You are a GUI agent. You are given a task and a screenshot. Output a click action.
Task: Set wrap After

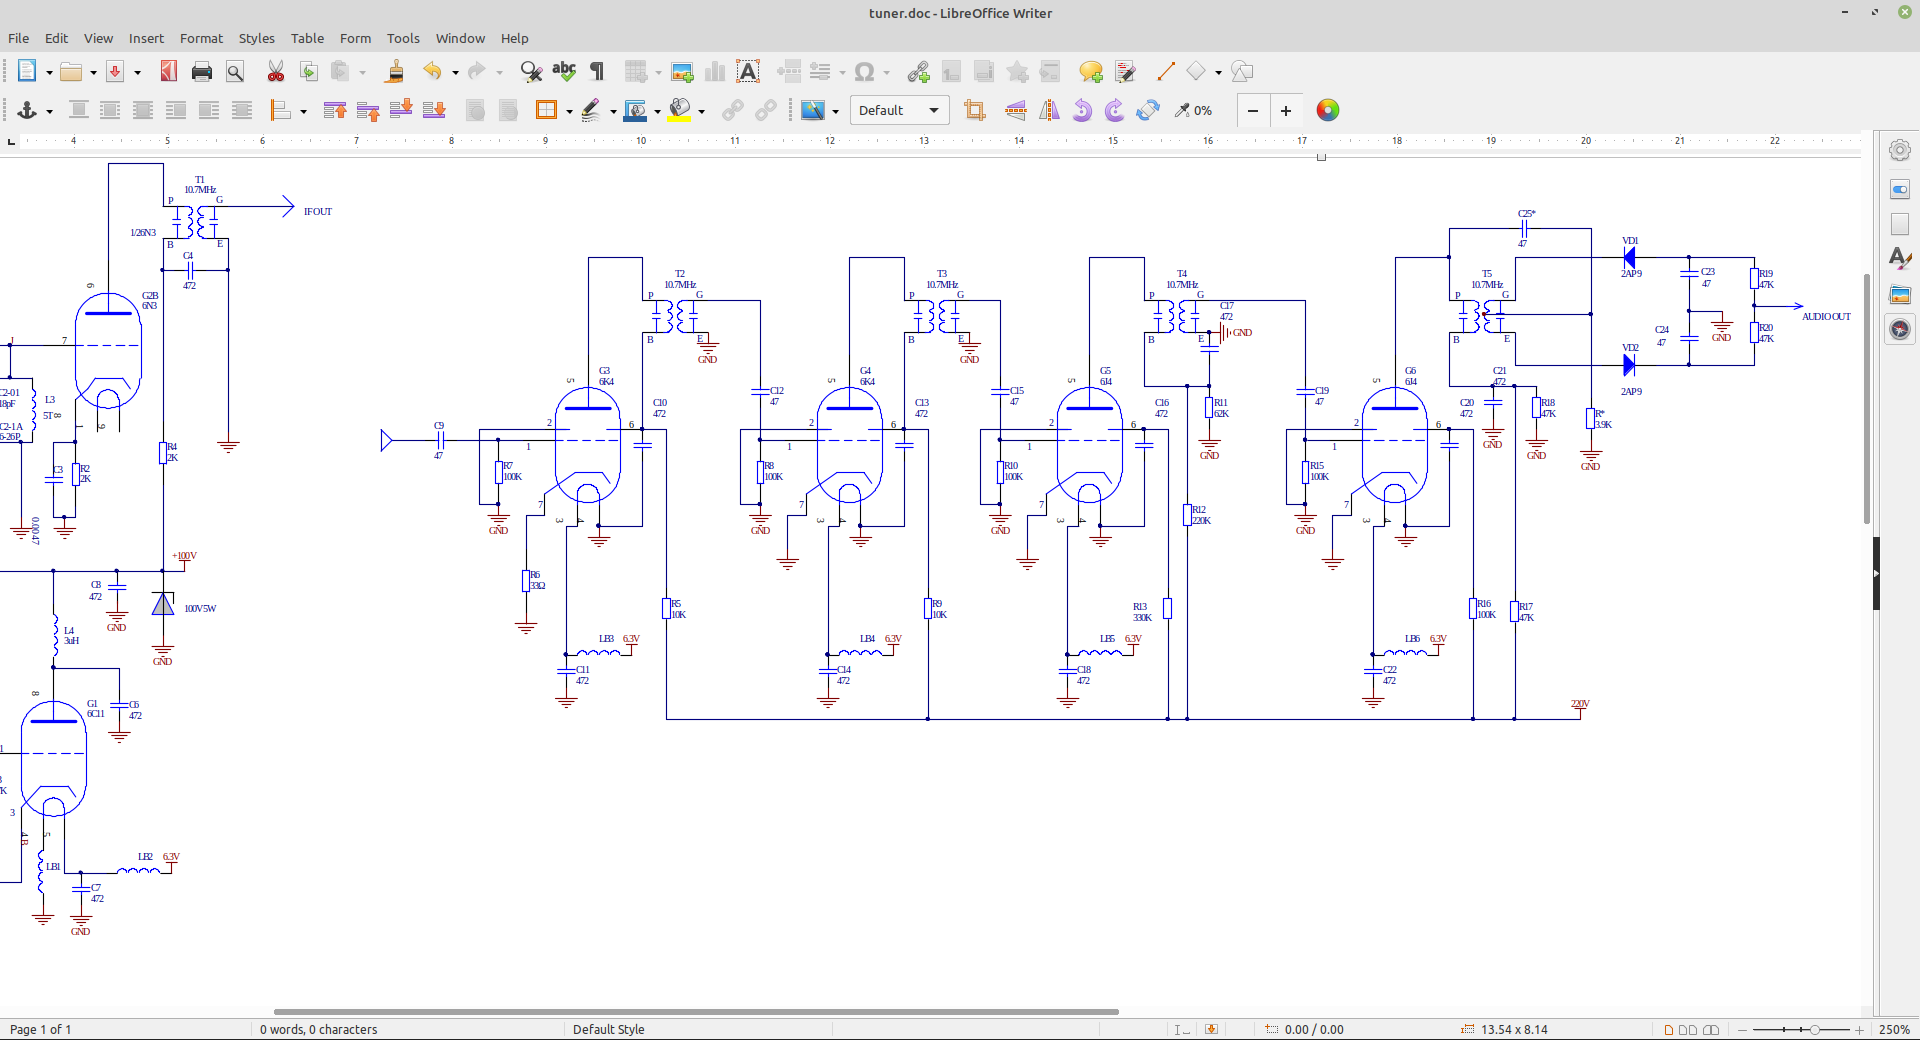pos(209,110)
